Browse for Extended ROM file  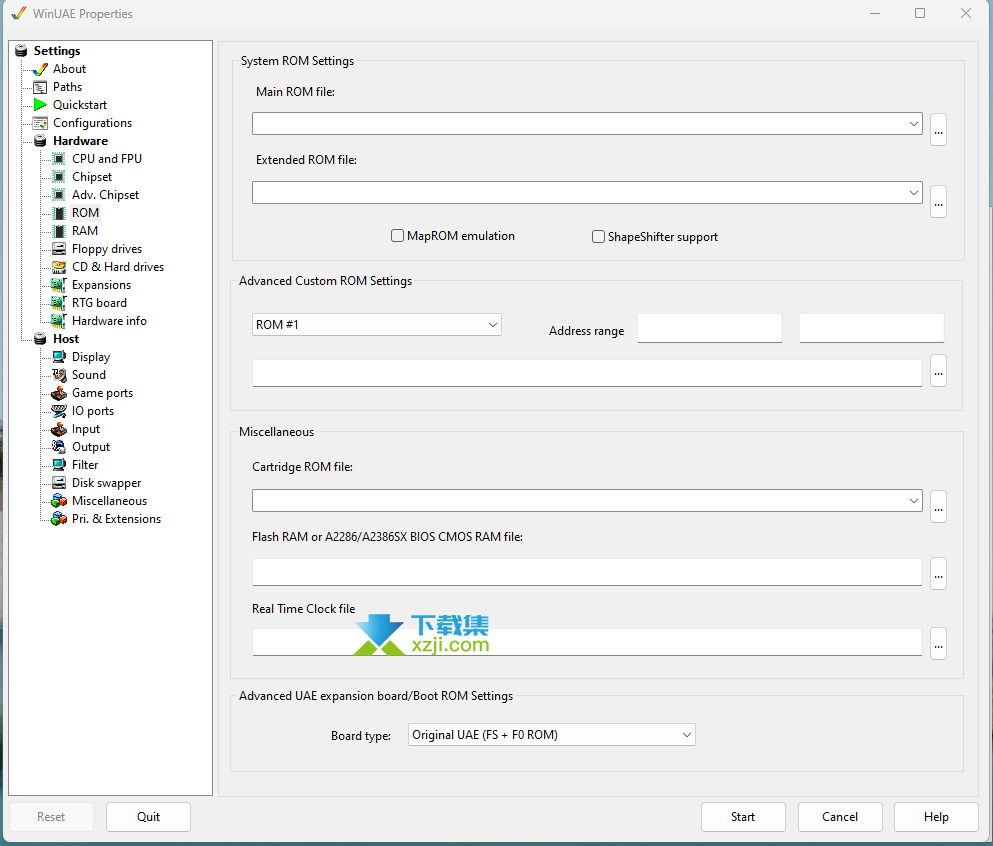pos(938,201)
